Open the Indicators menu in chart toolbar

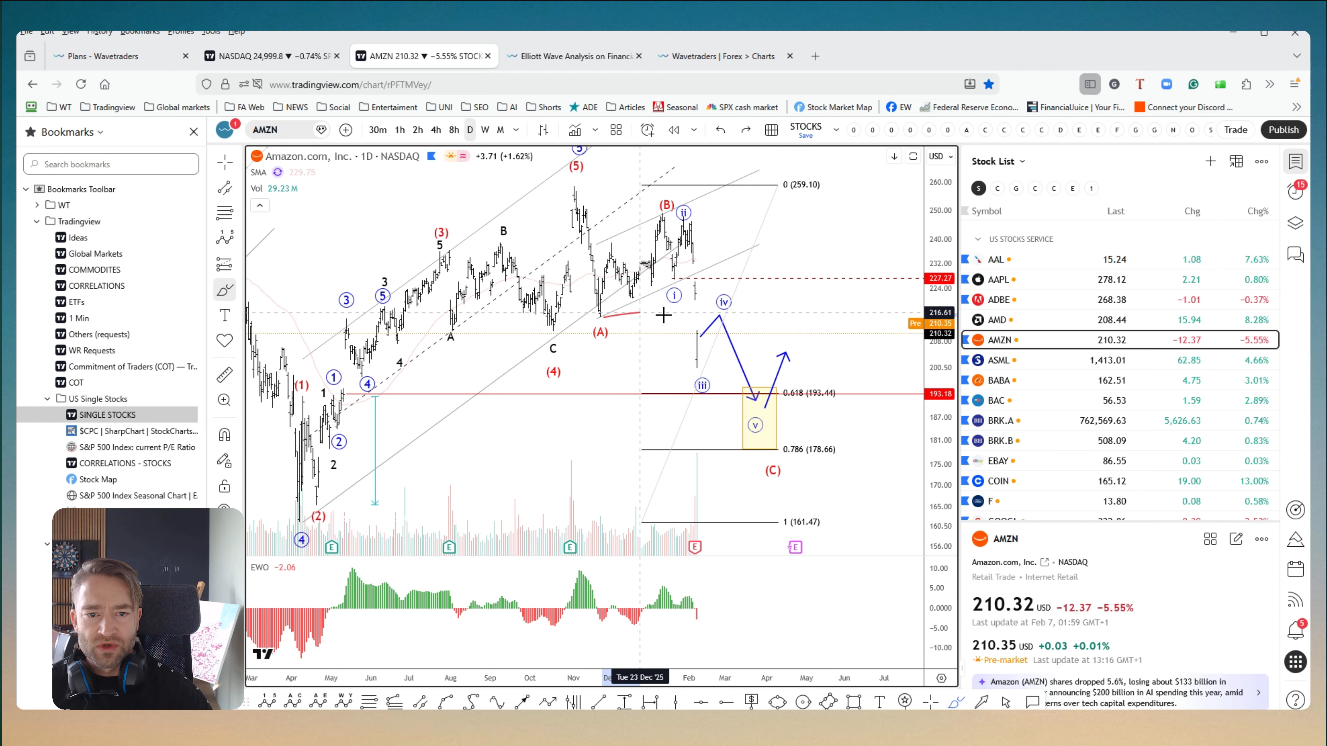(x=575, y=130)
